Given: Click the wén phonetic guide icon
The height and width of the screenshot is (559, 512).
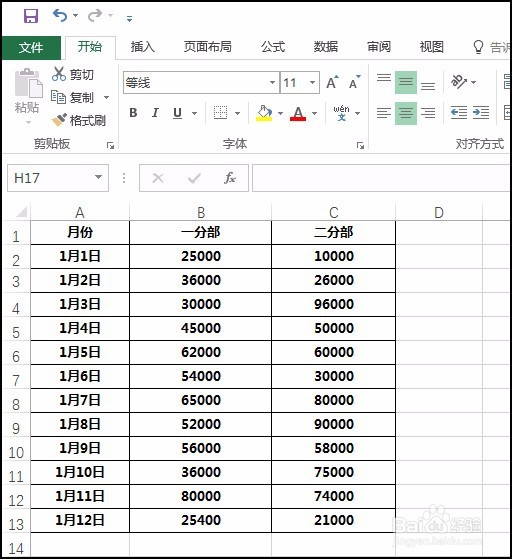Looking at the screenshot, I should (x=341, y=113).
